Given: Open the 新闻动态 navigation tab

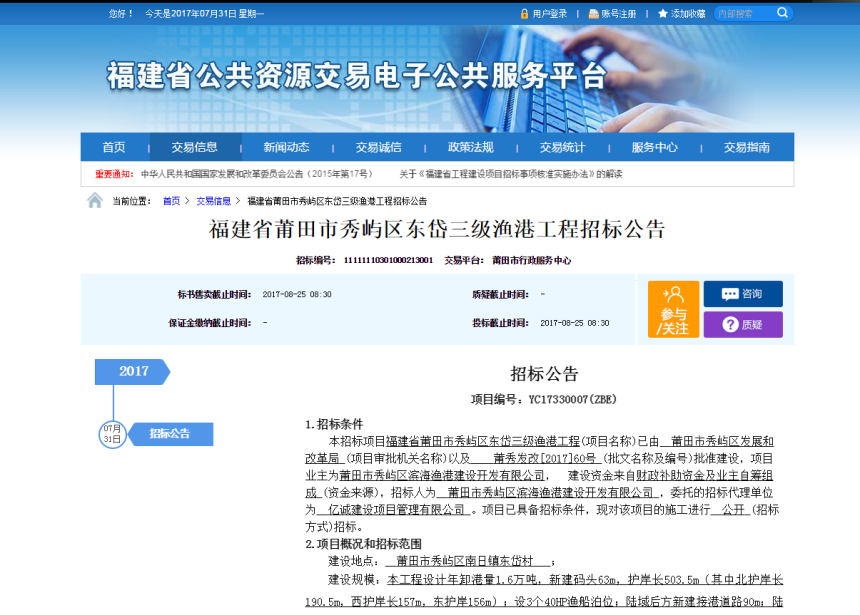Looking at the screenshot, I should tap(286, 147).
